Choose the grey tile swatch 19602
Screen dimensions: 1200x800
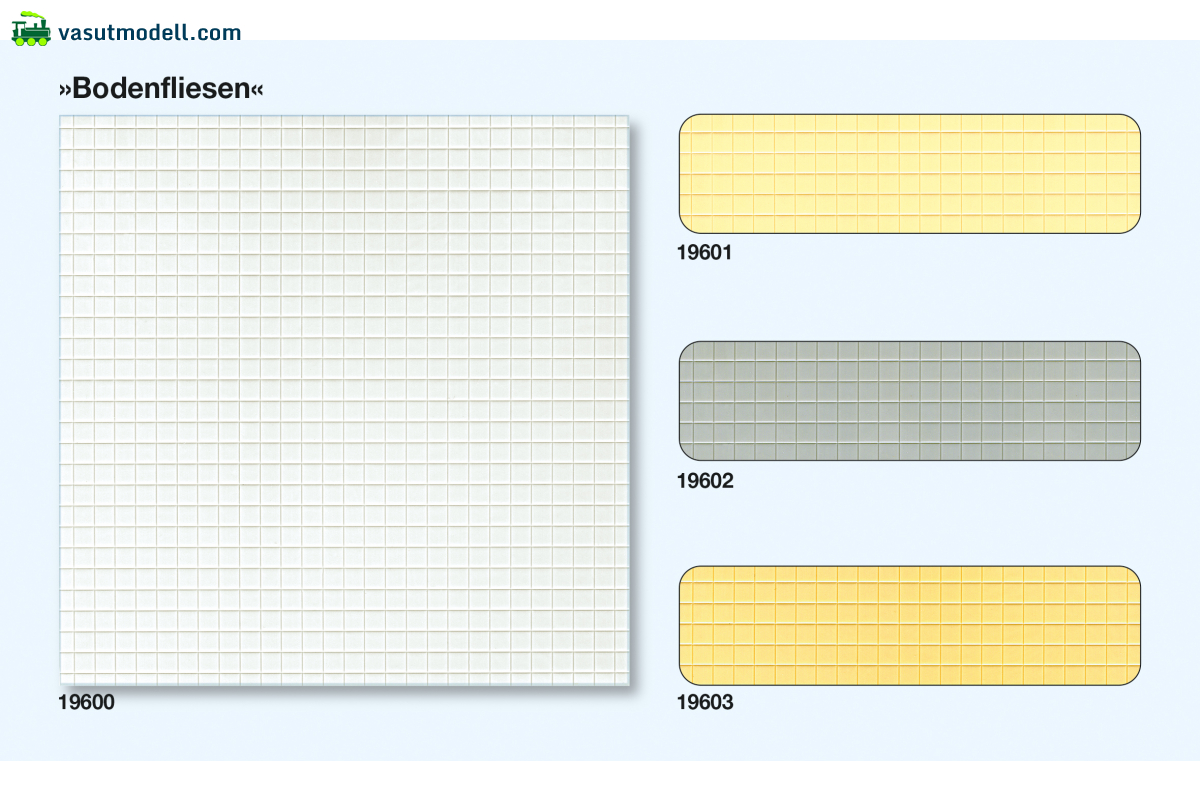(x=909, y=401)
